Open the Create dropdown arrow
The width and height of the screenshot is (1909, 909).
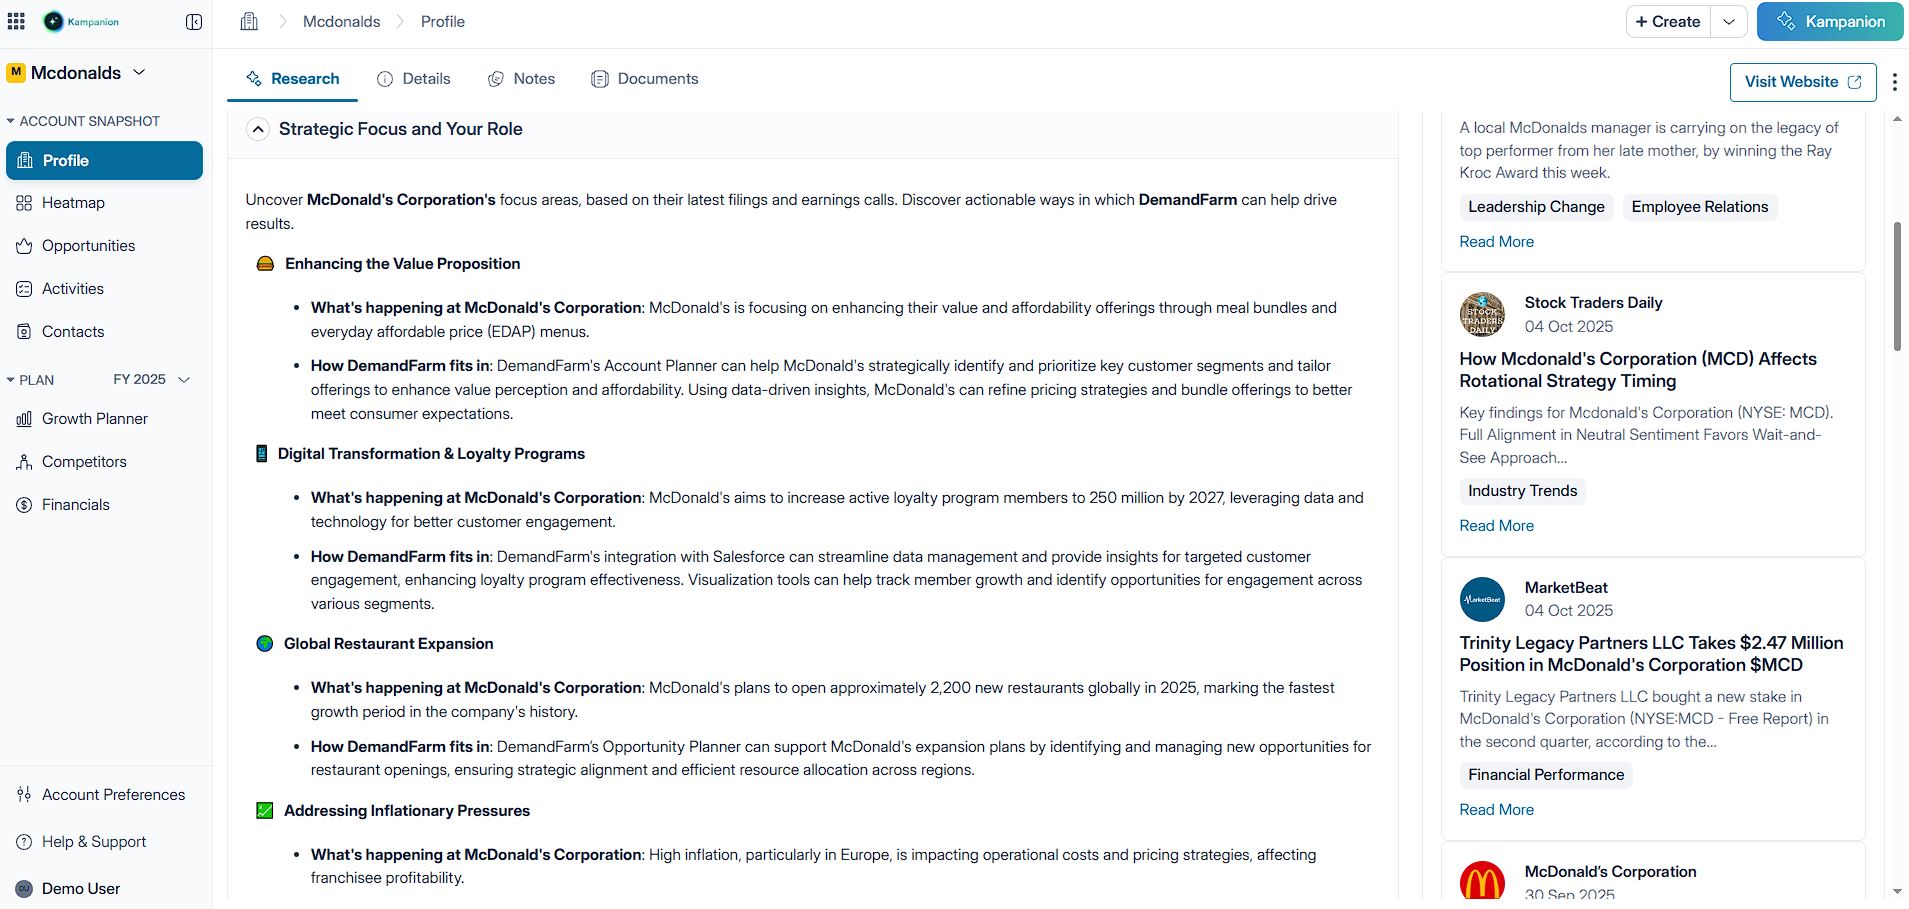[1729, 22]
